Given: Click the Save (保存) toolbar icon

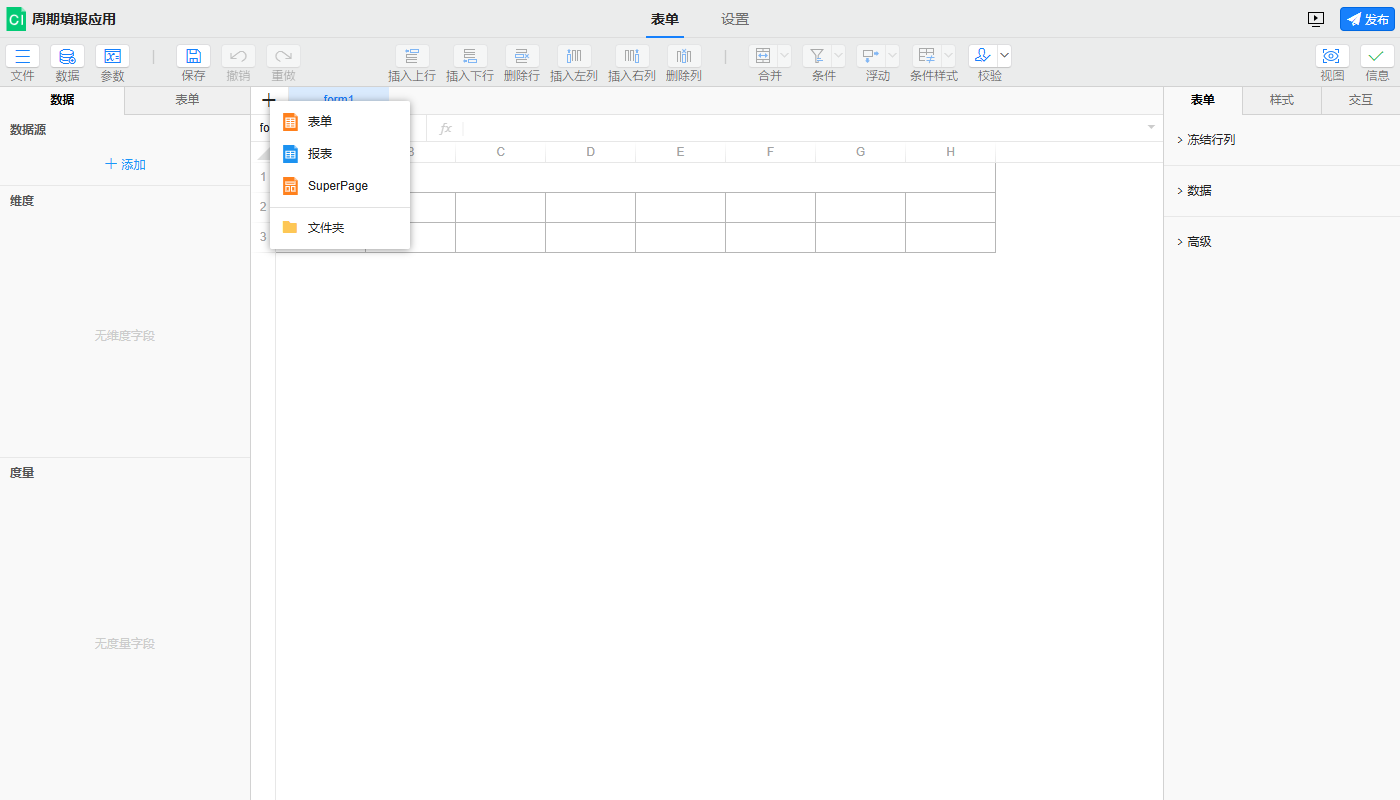Looking at the screenshot, I should pyautogui.click(x=193, y=57).
